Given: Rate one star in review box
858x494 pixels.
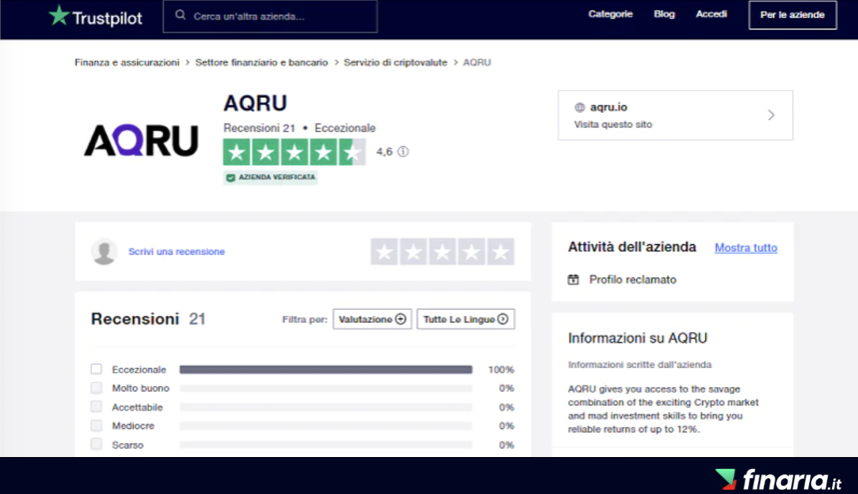Looking at the screenshot, I should pyautogui.click(x=384, y=252).
